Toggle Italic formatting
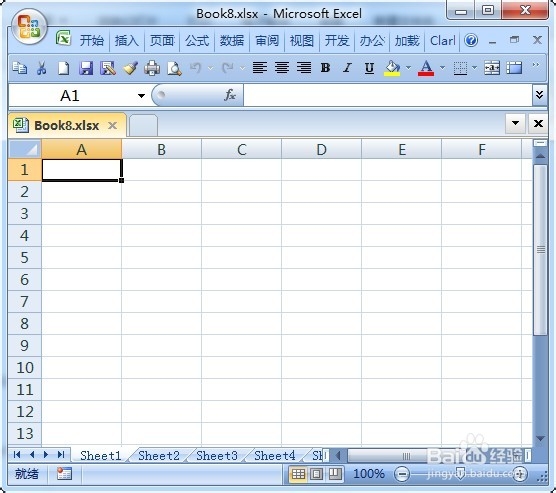The height and width of the screenshot is (493, 556). click(x=348, y=67)
